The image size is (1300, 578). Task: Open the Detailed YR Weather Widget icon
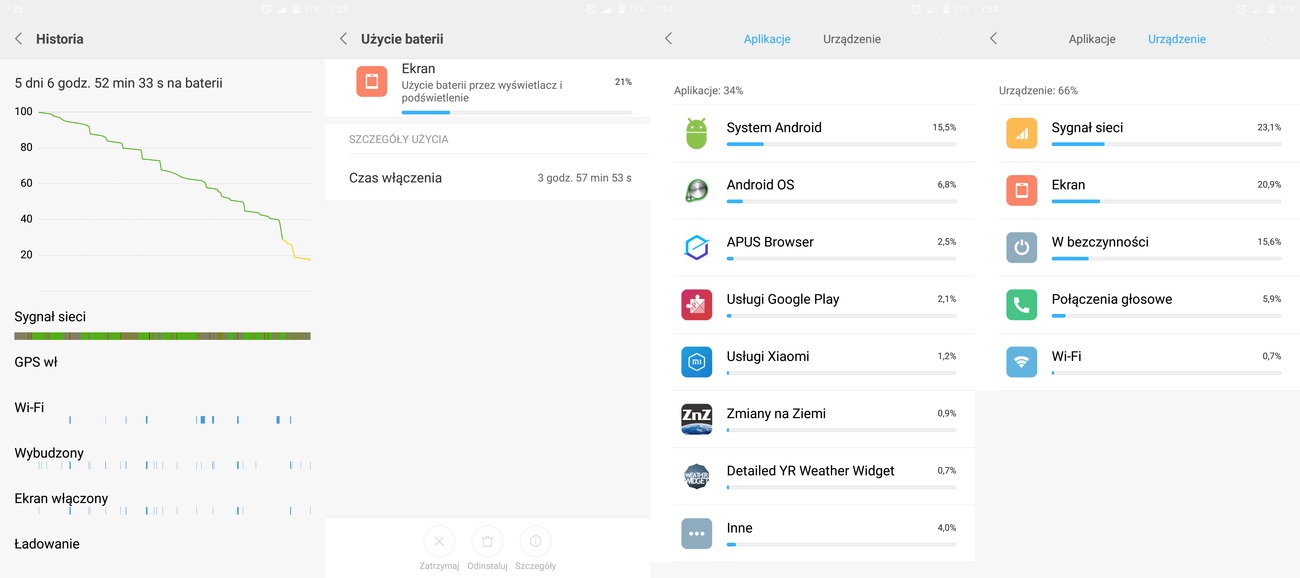[x=696, y=476]
